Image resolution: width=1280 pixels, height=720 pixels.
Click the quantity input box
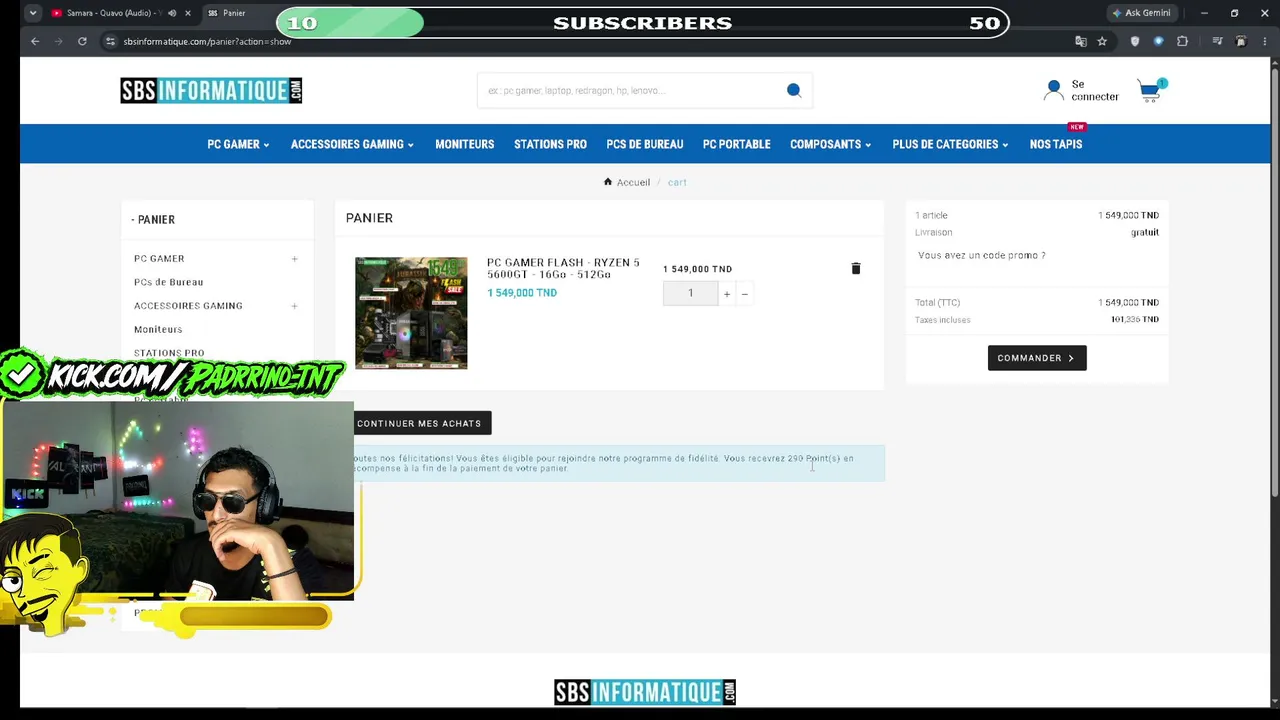(690, 293)
